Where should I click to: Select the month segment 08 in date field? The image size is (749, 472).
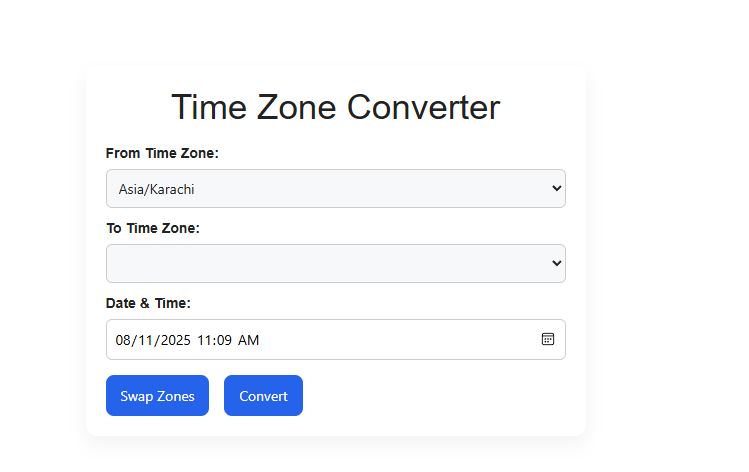[x=123, y=340]
